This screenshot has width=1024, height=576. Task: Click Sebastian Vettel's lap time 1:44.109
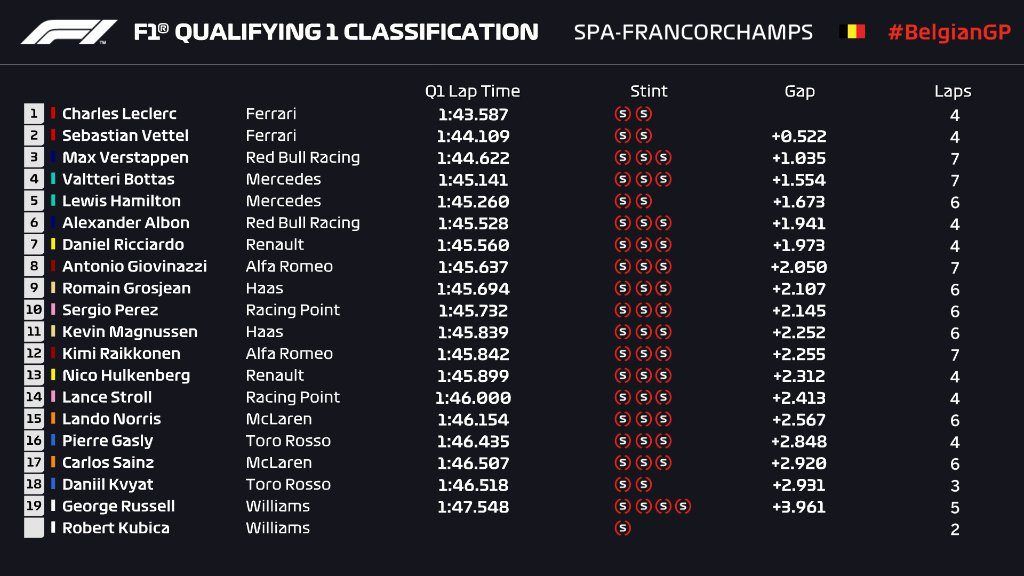point(473,136)
